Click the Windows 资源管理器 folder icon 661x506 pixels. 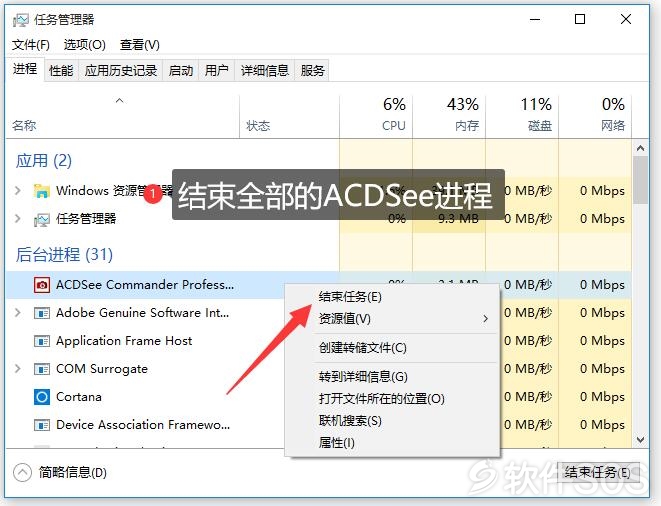tap(41, 191)
